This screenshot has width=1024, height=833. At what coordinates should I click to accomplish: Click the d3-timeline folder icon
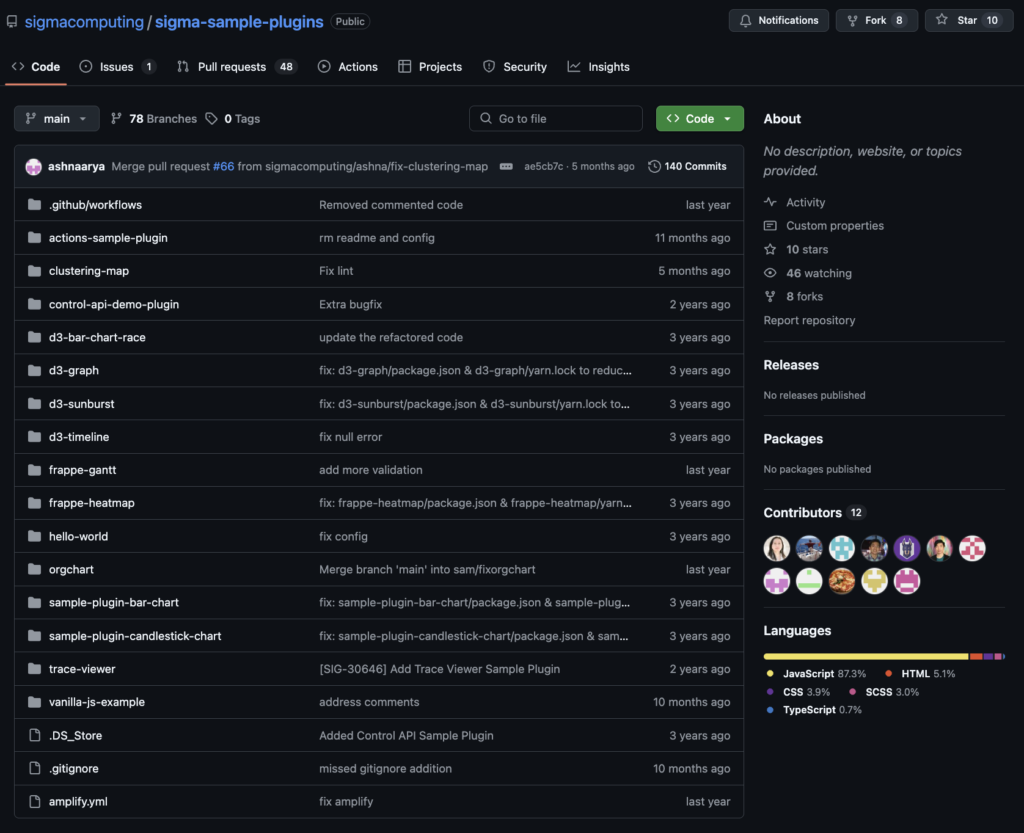click(35, 437)
